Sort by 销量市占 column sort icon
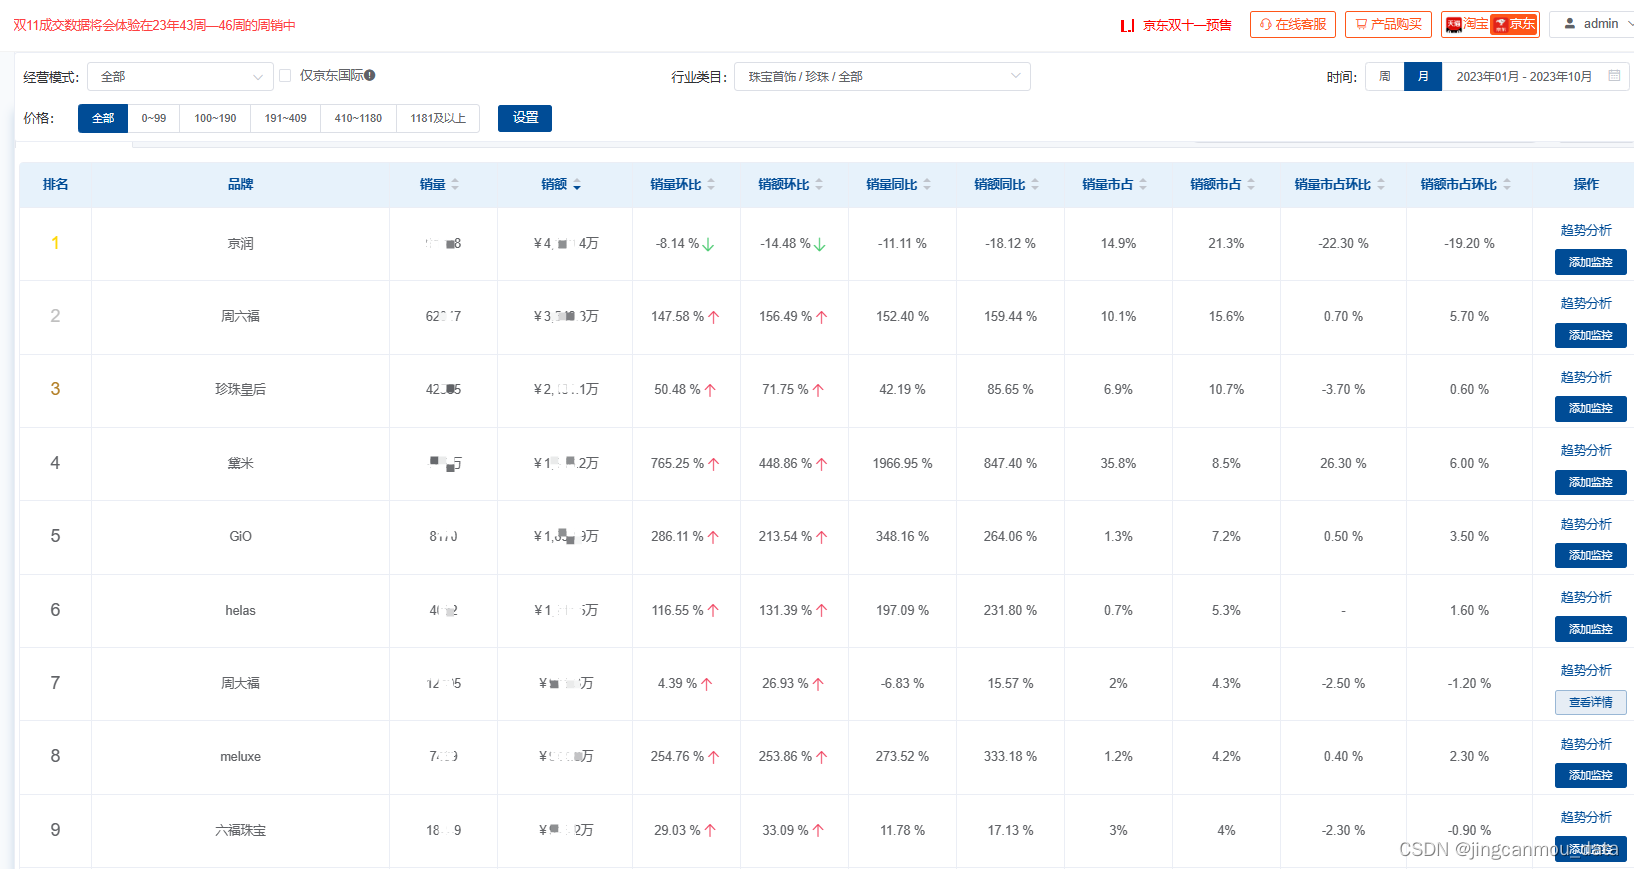Viewport: 1634px width, 869px height. point(1143,184)
